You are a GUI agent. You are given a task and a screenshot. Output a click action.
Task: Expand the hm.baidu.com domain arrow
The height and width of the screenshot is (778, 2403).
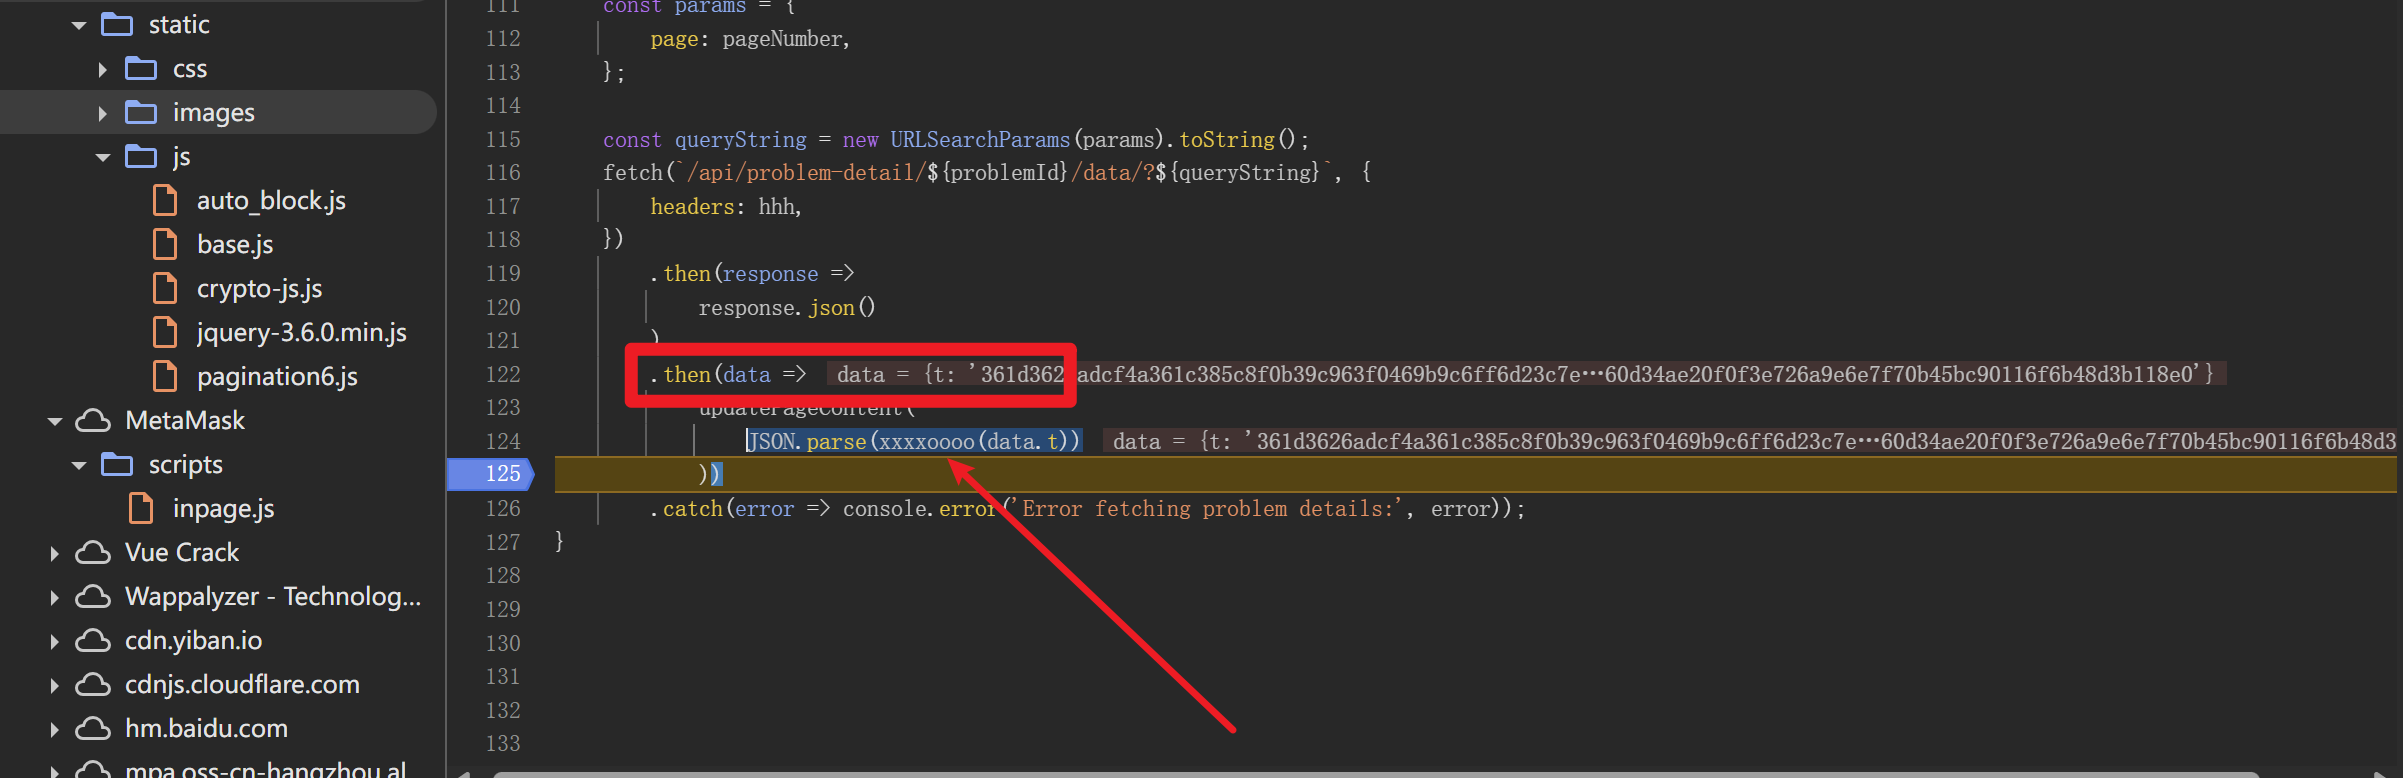55,729
